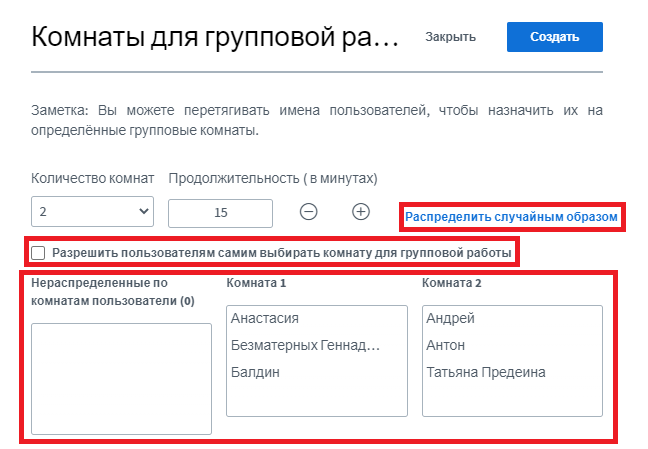Click empty space below Татьяна Предеина
648x449 pixels.
click(x=511, y=398)
